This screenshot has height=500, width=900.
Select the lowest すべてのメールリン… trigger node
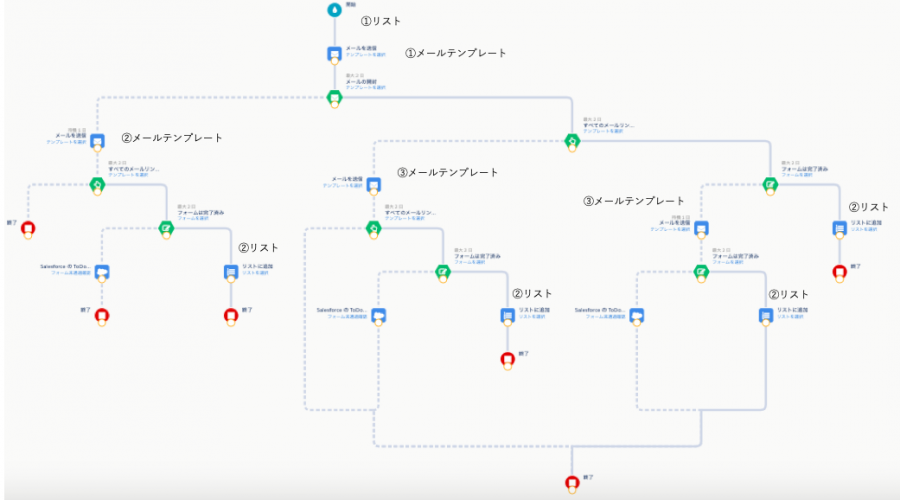(374, 228)
